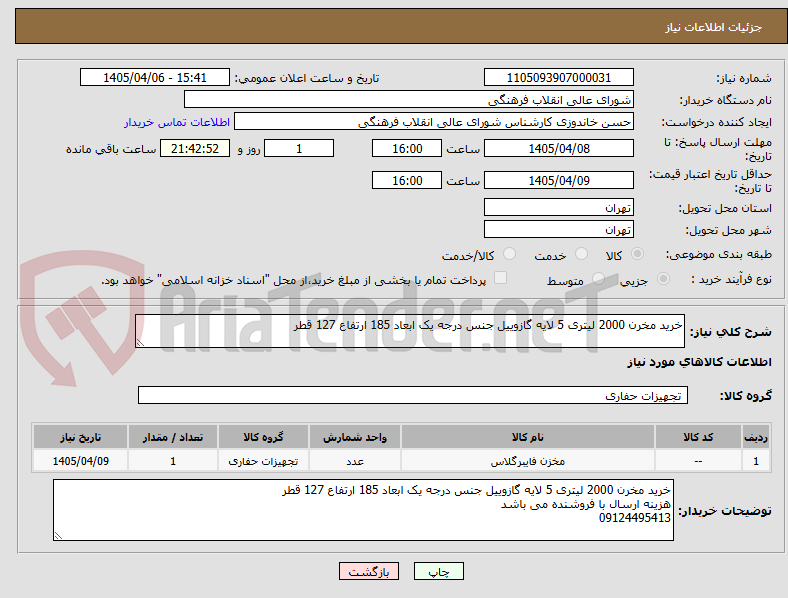
Task: Click the استان محل تحویل field تهران
Action: 558,207
